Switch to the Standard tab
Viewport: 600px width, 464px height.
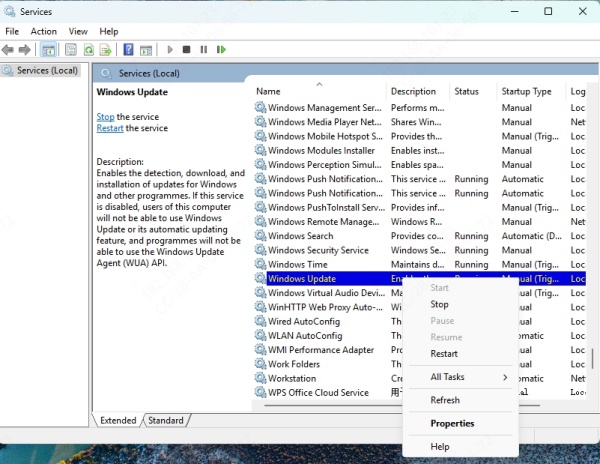[x=166, y=420]
